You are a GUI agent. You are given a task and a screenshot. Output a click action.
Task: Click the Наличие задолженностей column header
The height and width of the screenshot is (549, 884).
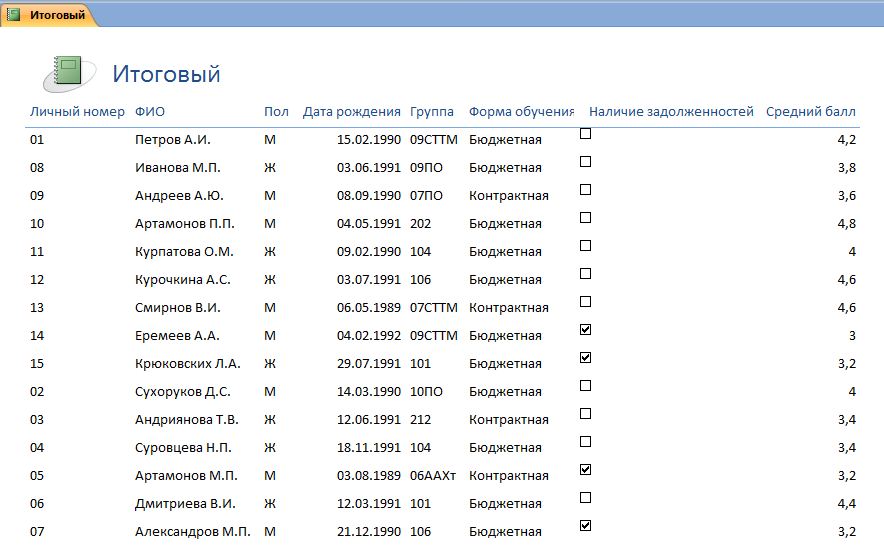coord(671,112)
